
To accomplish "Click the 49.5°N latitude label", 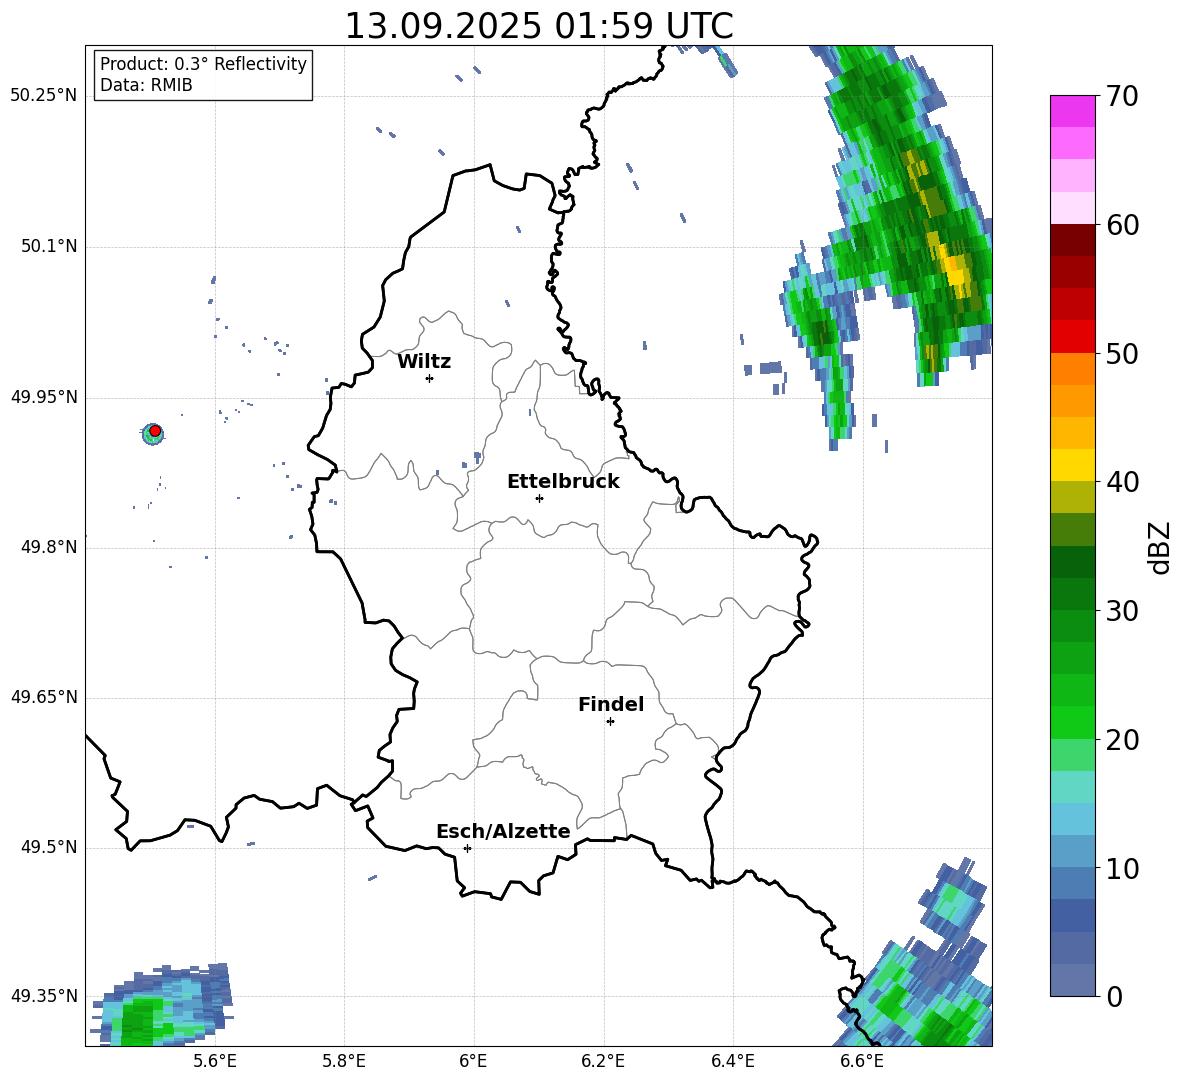I will tap(50, 848).
